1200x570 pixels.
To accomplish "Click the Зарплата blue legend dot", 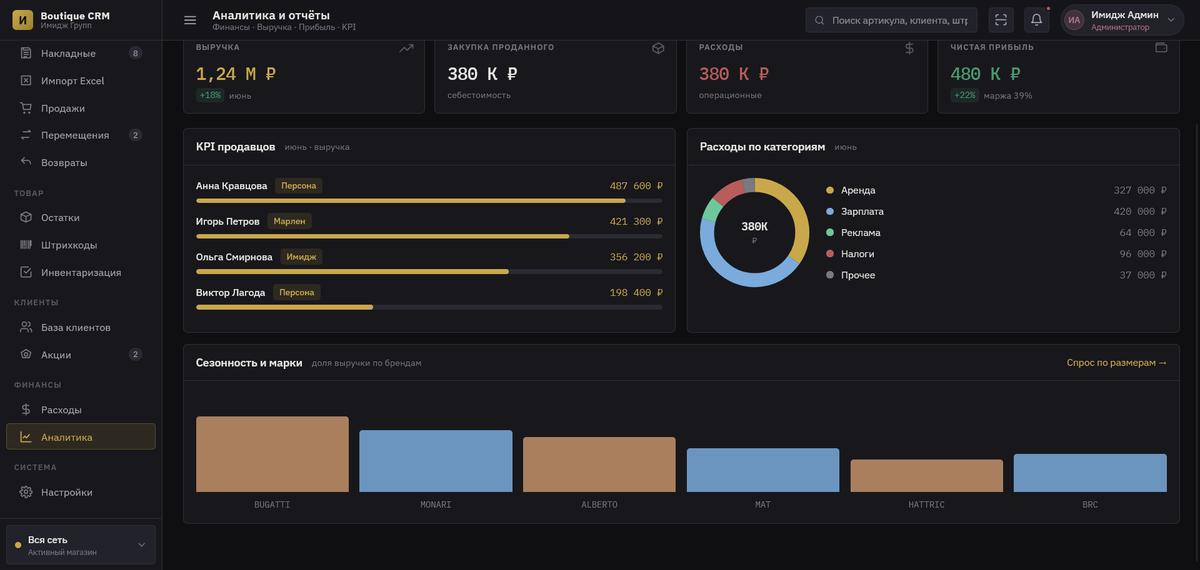I will (830, 212).
